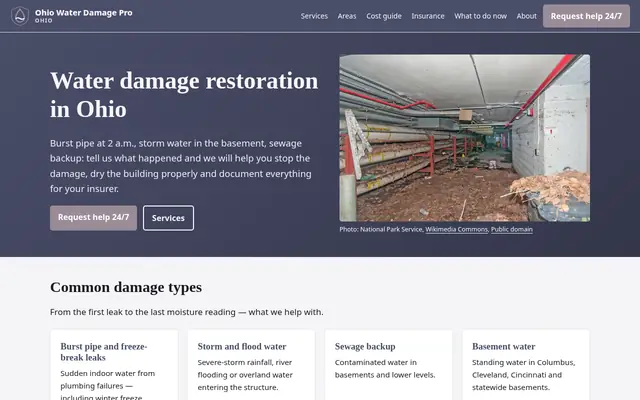Click the 'Common damage types' heading

coord(126,287)
